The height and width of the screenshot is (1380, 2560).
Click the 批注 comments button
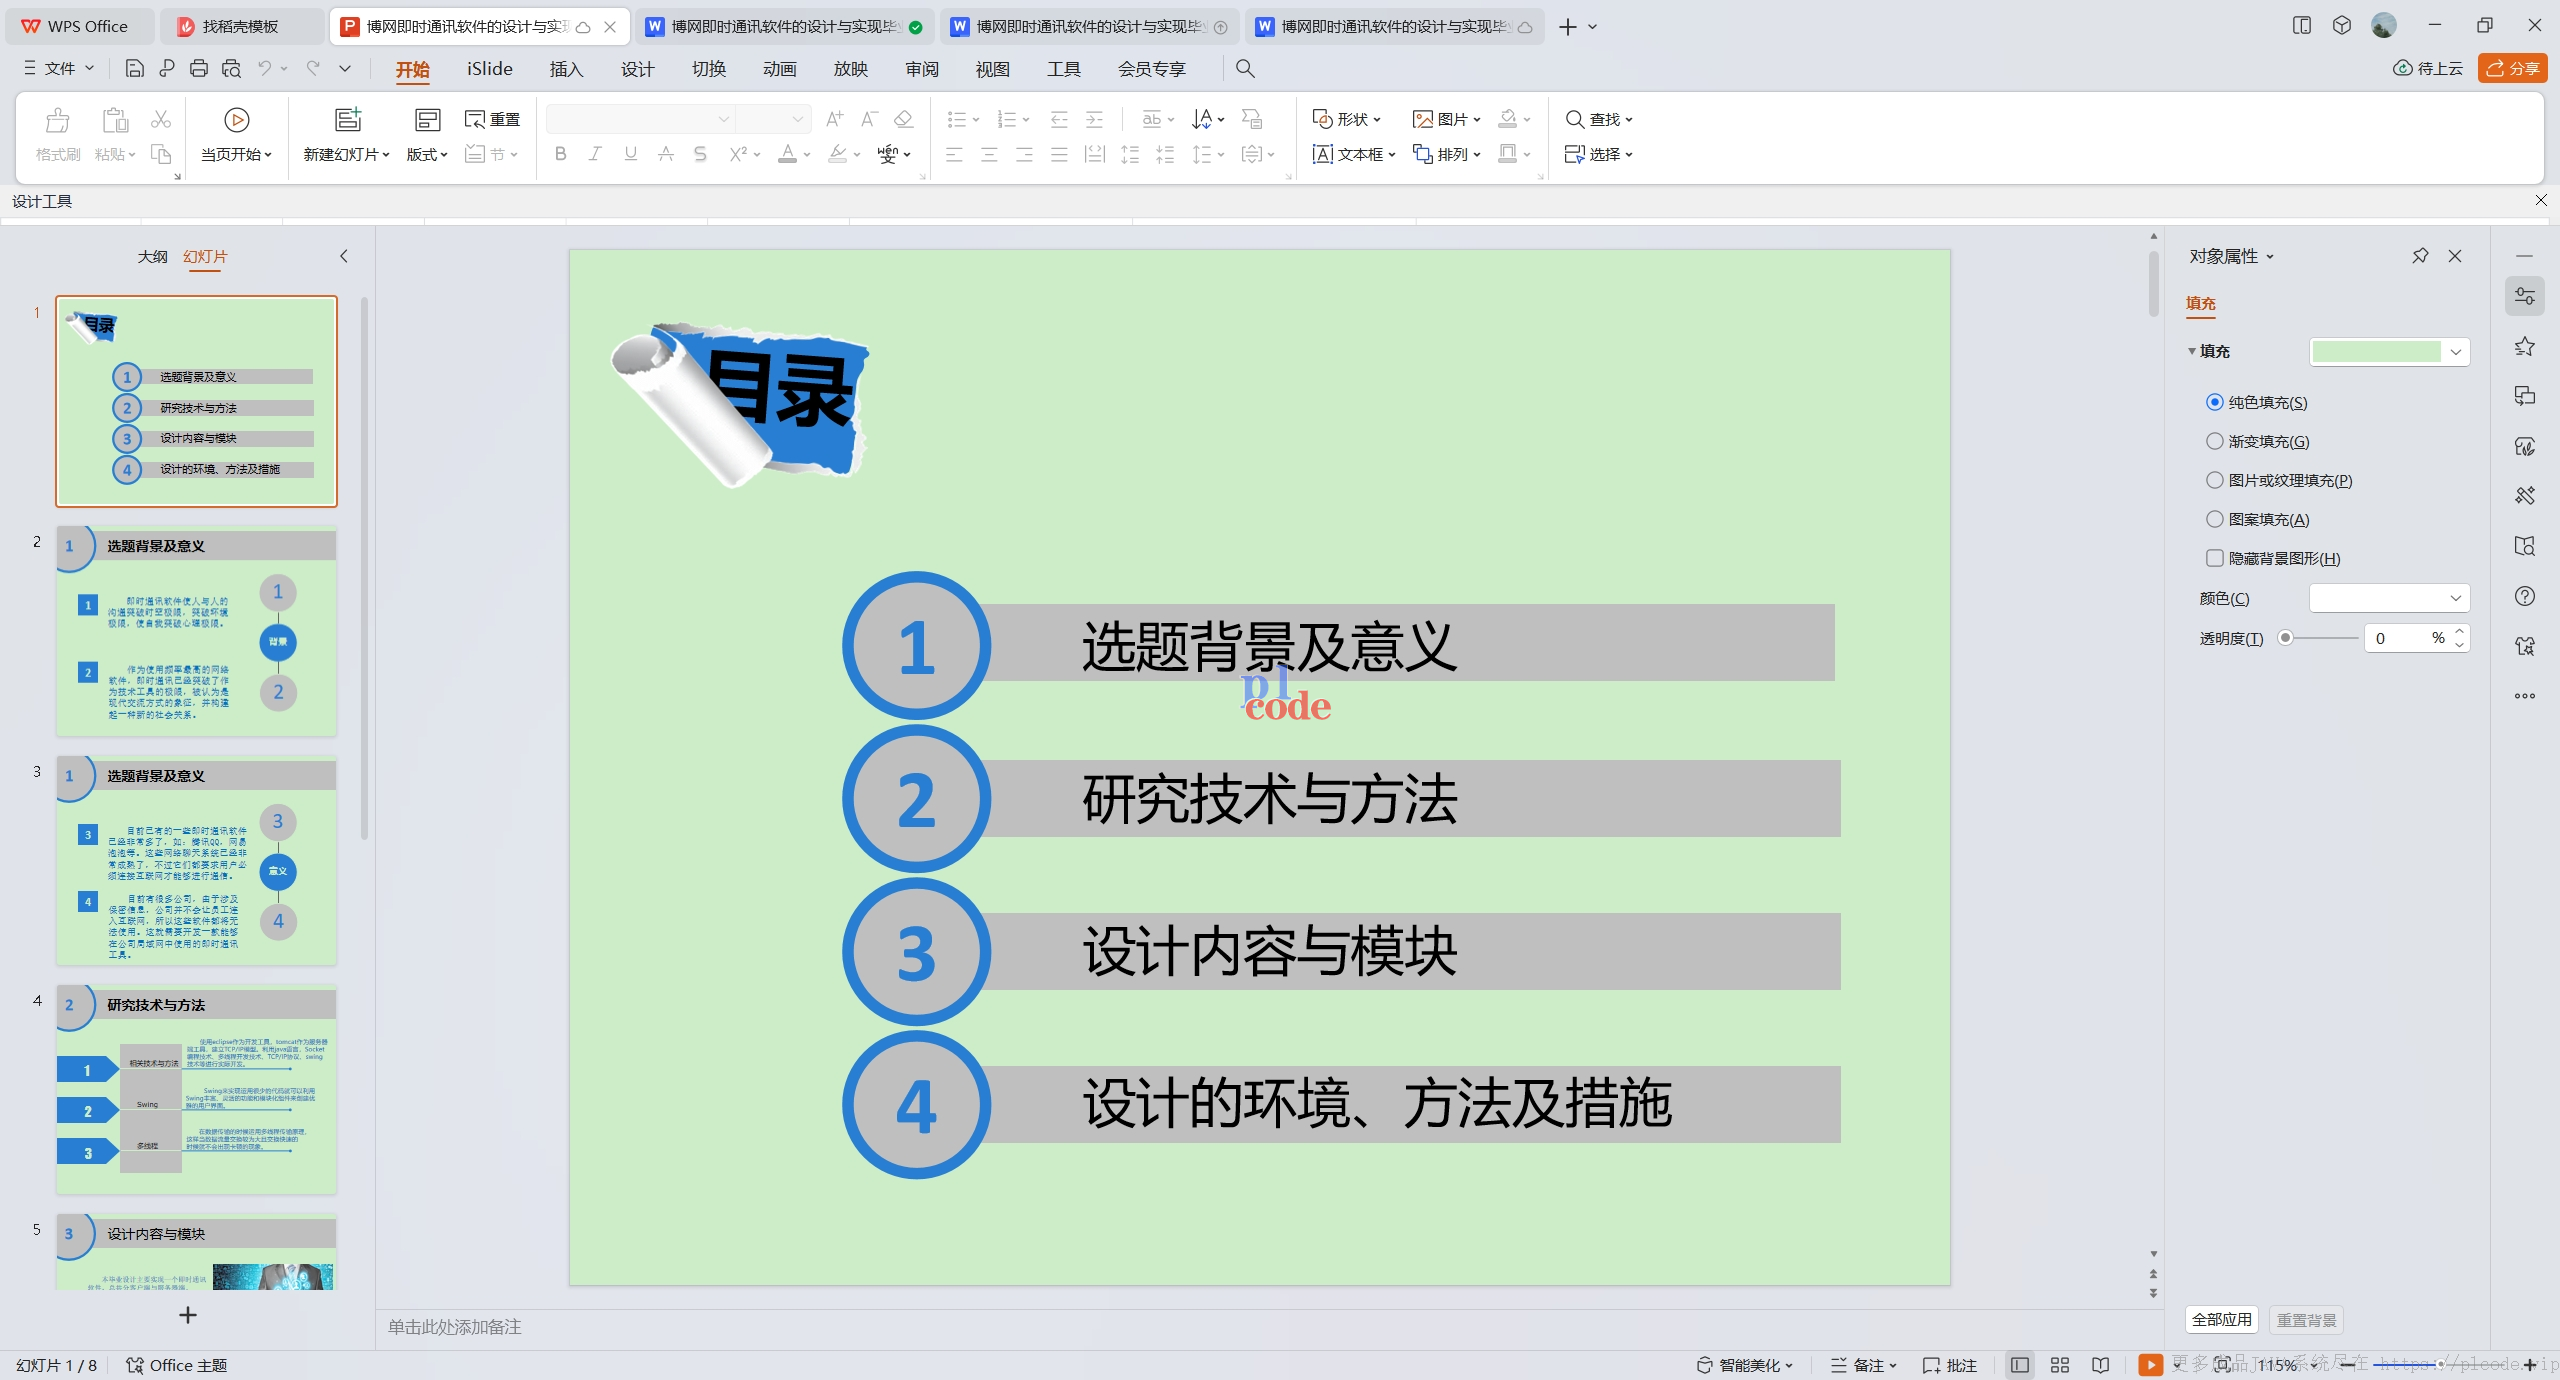pyautogui.click(x=1950, y=1365)
